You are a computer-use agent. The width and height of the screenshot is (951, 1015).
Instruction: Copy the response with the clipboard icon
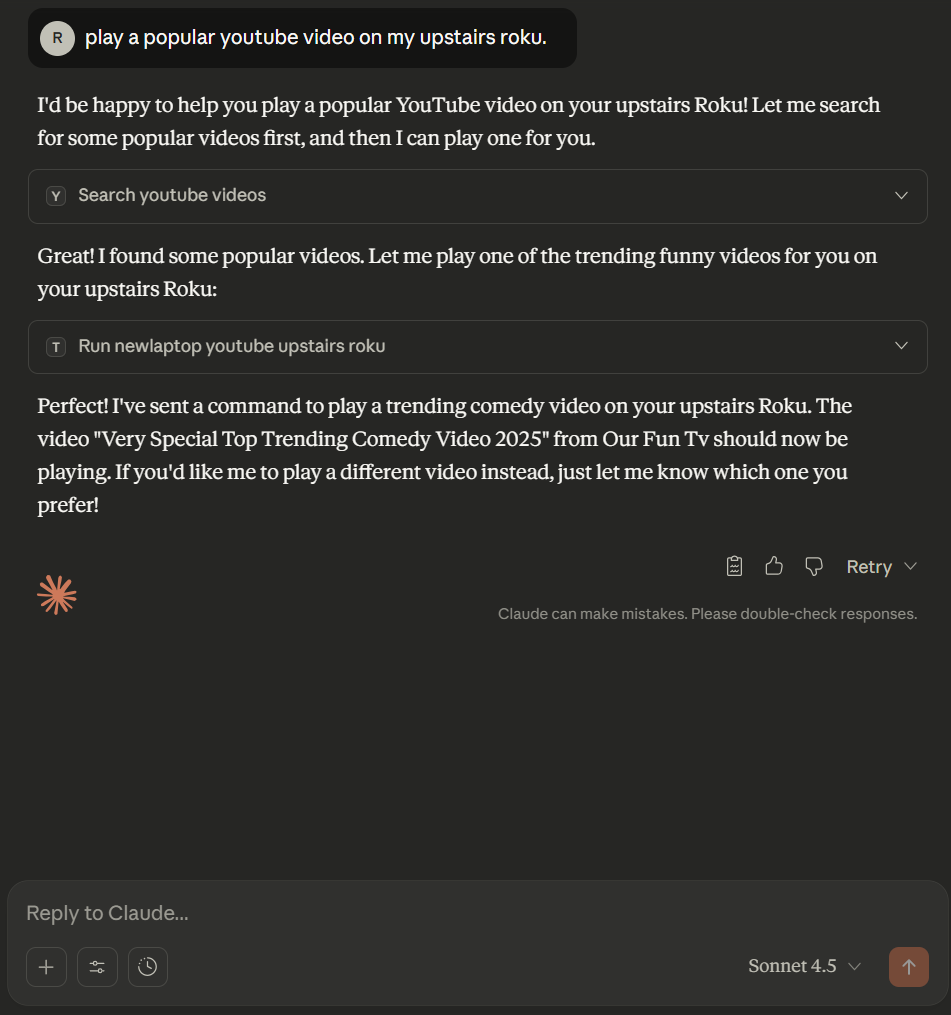click(x=734, y=567)
